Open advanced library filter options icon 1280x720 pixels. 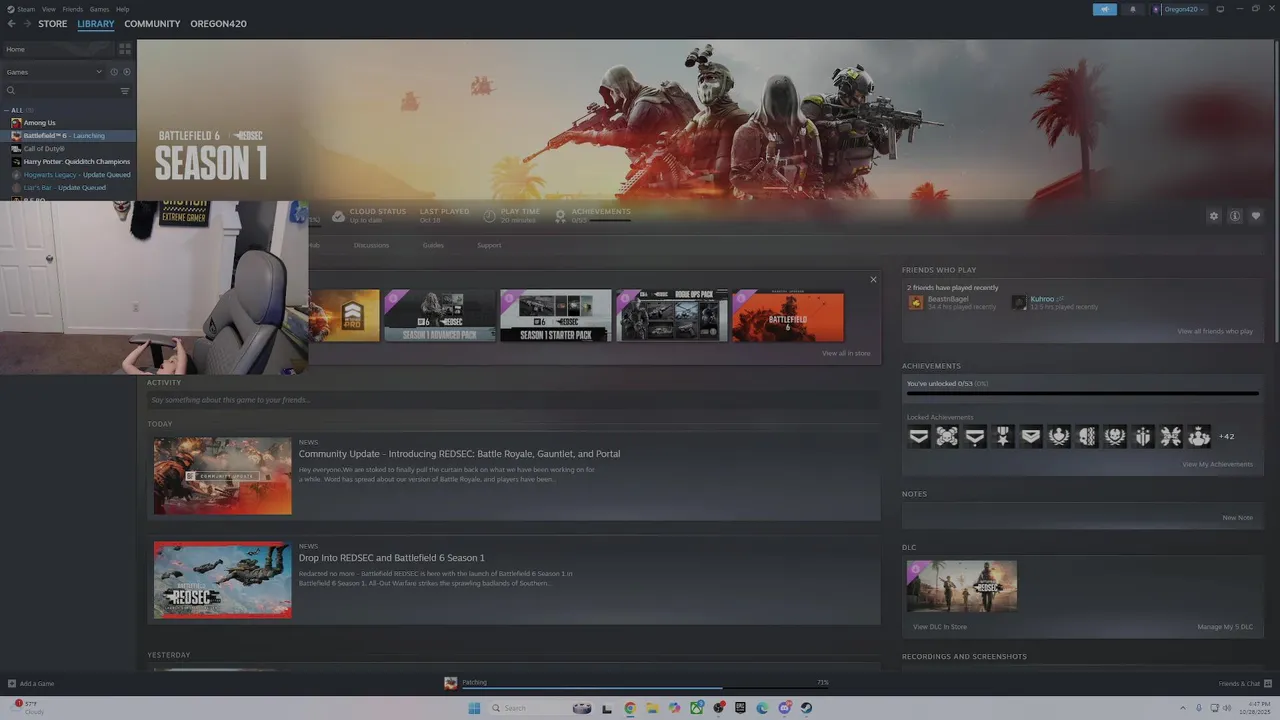click(125, 91)
